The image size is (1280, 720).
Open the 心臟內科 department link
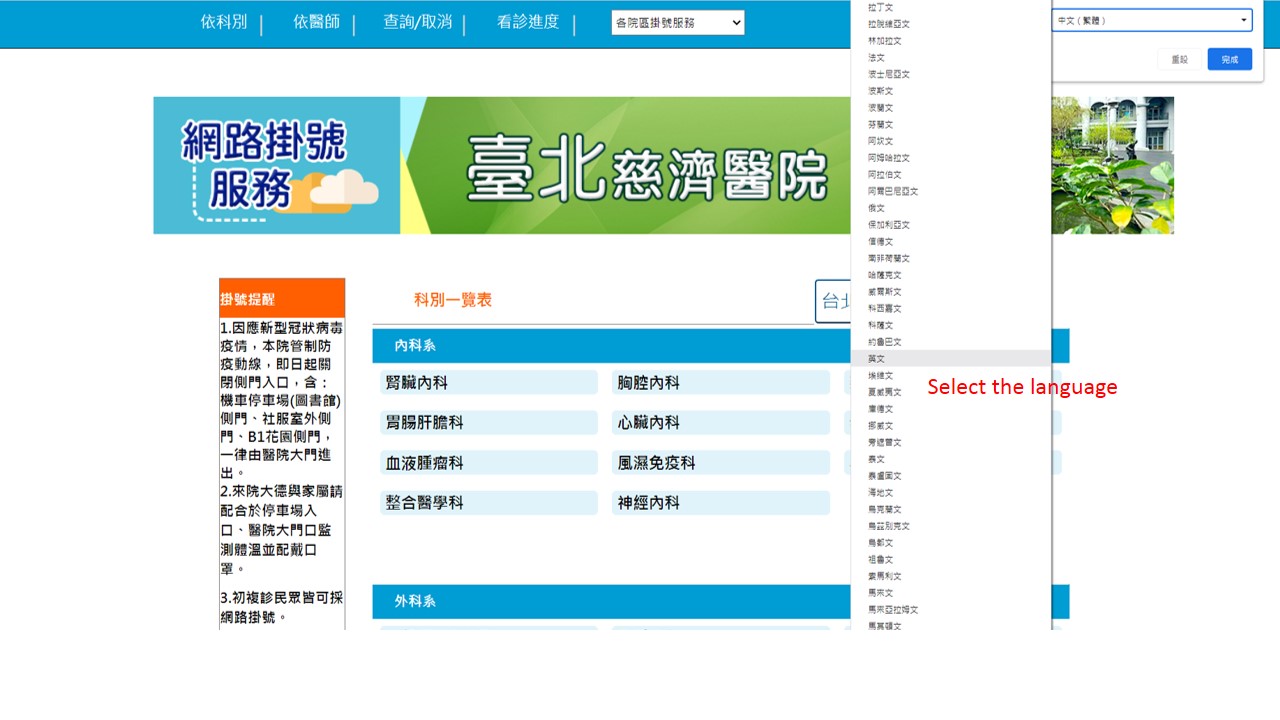[x=721, y=423]
